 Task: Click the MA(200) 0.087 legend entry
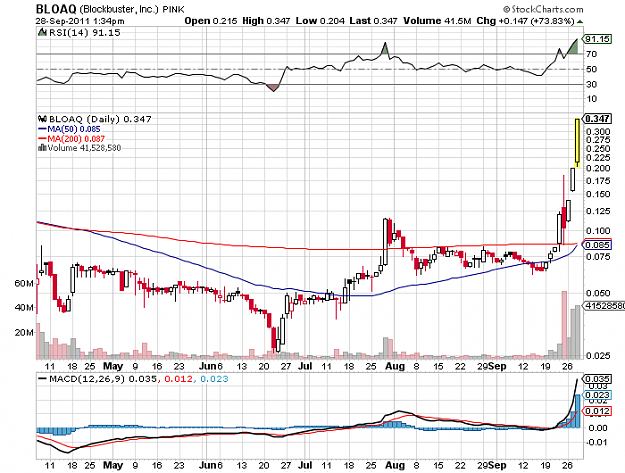pyautogui.click(x=76, y=139)
